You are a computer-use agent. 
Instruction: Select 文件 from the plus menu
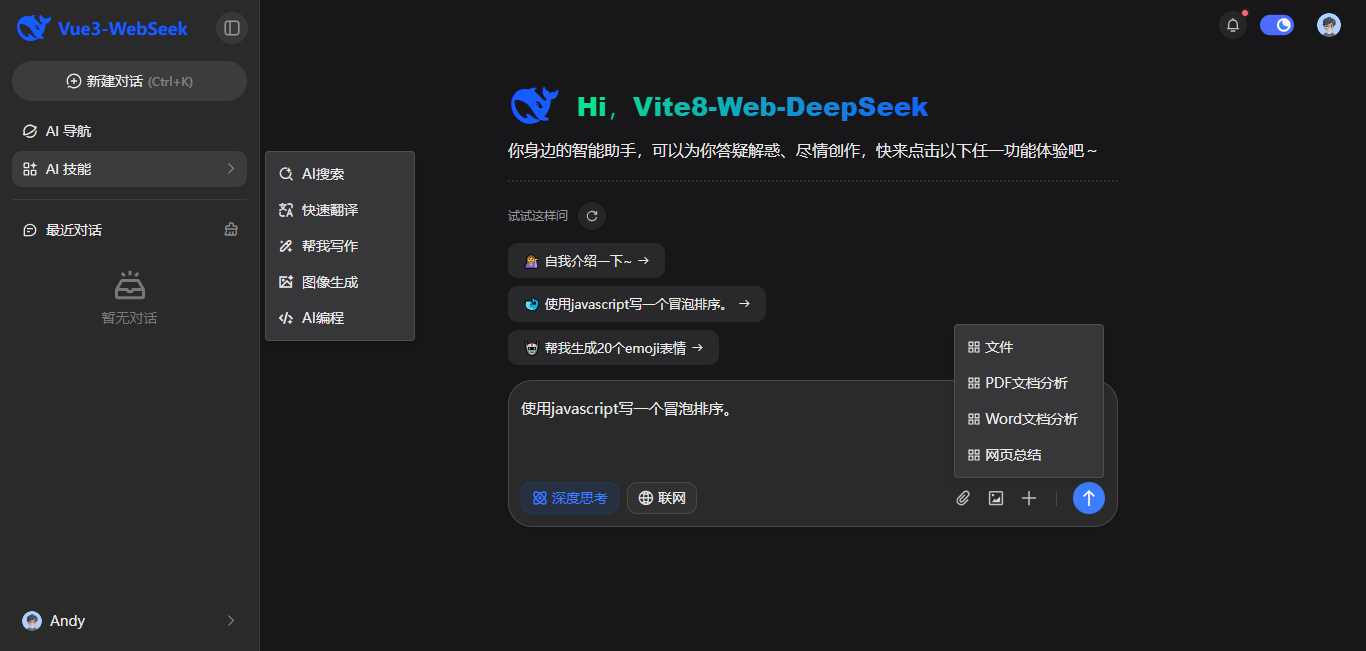click(1029, 347)
